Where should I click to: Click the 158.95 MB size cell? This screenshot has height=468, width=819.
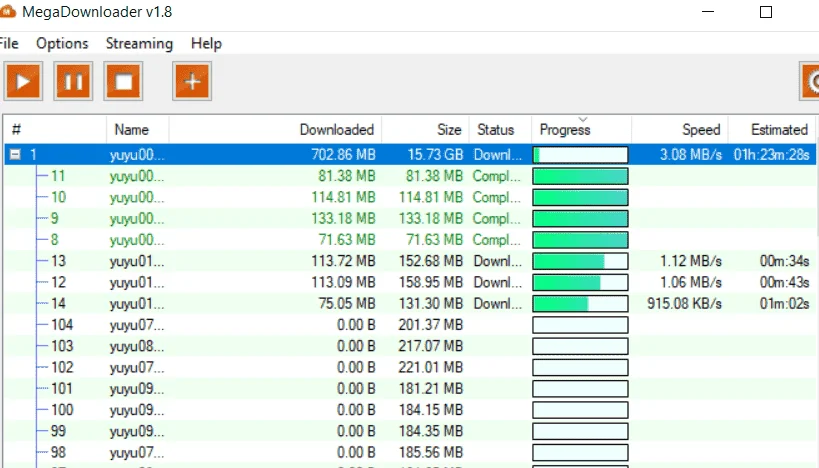(431, 283)
